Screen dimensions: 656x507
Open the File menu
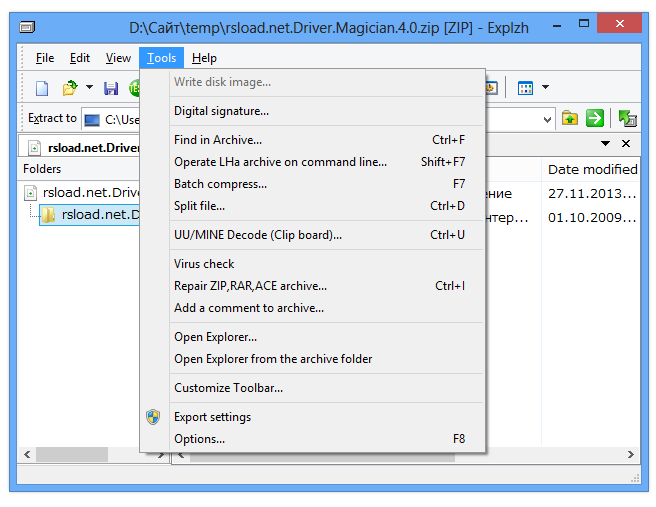(x=45, y=58)
